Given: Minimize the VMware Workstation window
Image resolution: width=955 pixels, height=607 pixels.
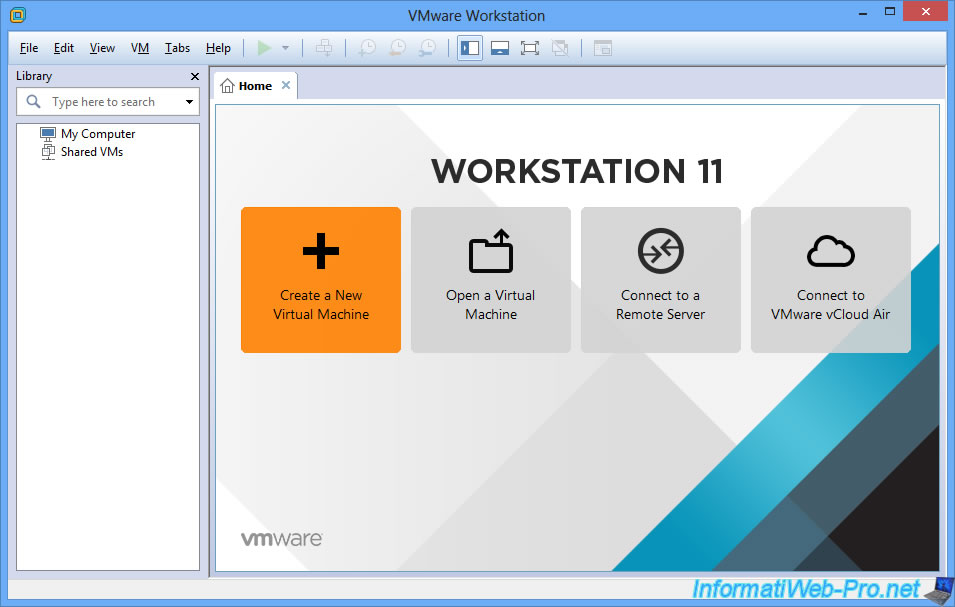Looking at the screenshot, I should pyautogui.click(x=862, y=12).
